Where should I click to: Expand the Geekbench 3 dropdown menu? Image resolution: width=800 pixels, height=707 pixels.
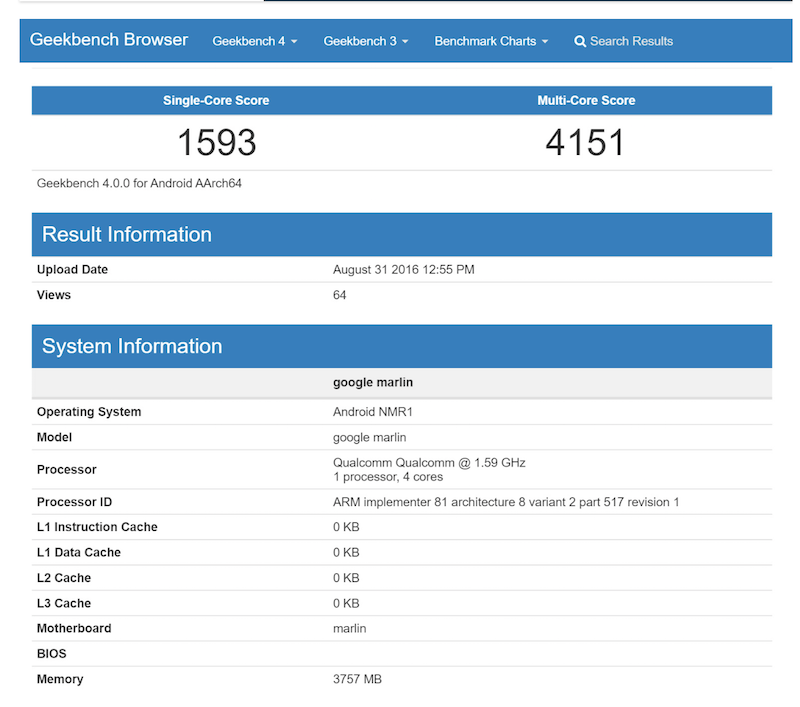[365, 41]
